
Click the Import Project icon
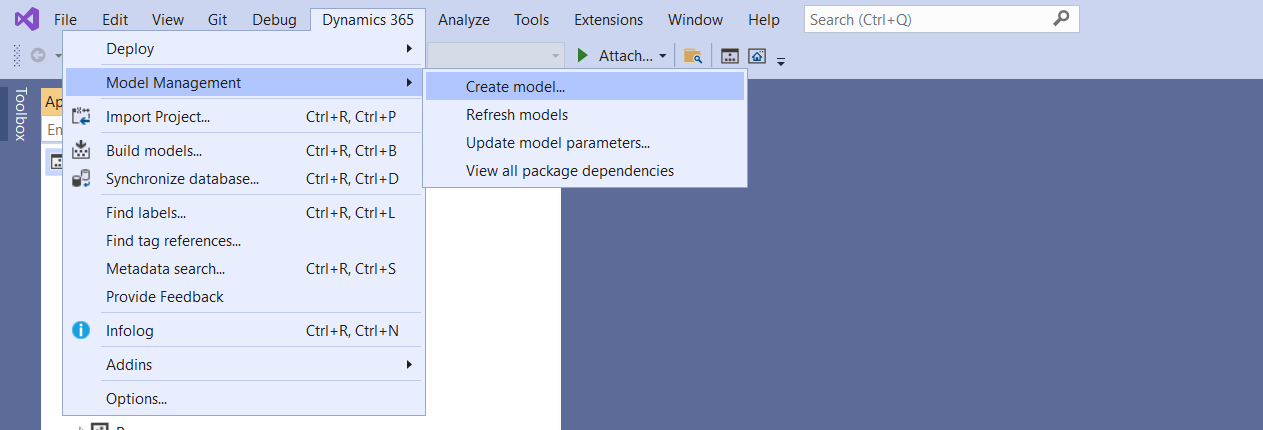[x=82, y=116]
